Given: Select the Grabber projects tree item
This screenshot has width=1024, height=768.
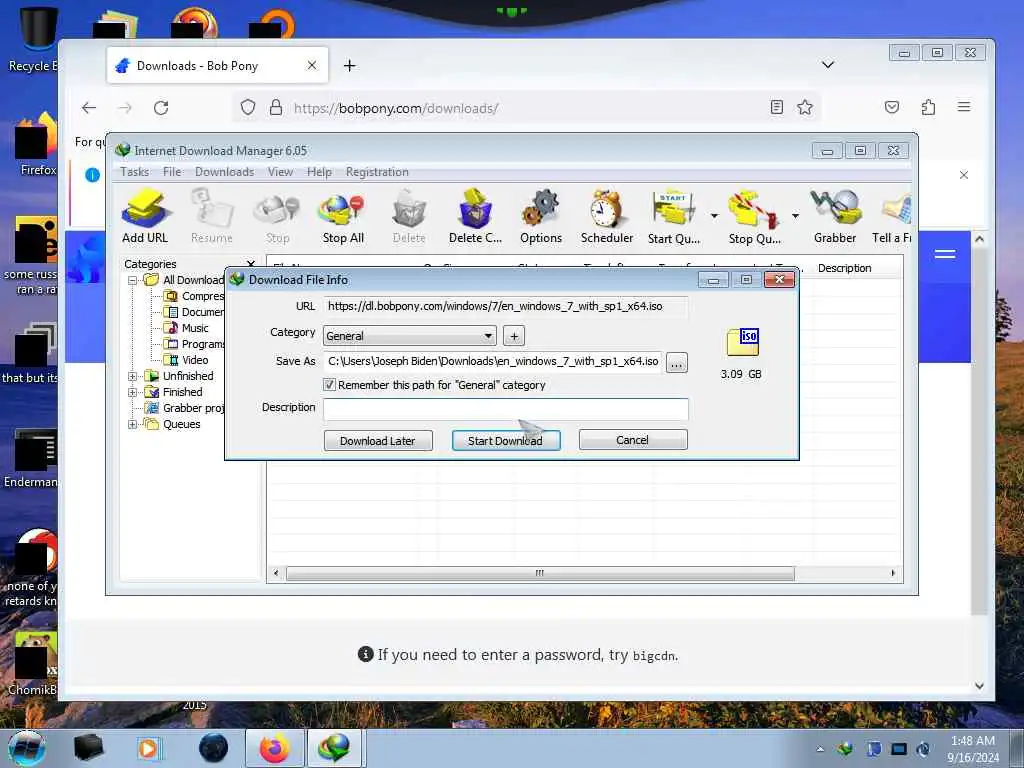Looking at the screenshot, I should tap(185, 408).
